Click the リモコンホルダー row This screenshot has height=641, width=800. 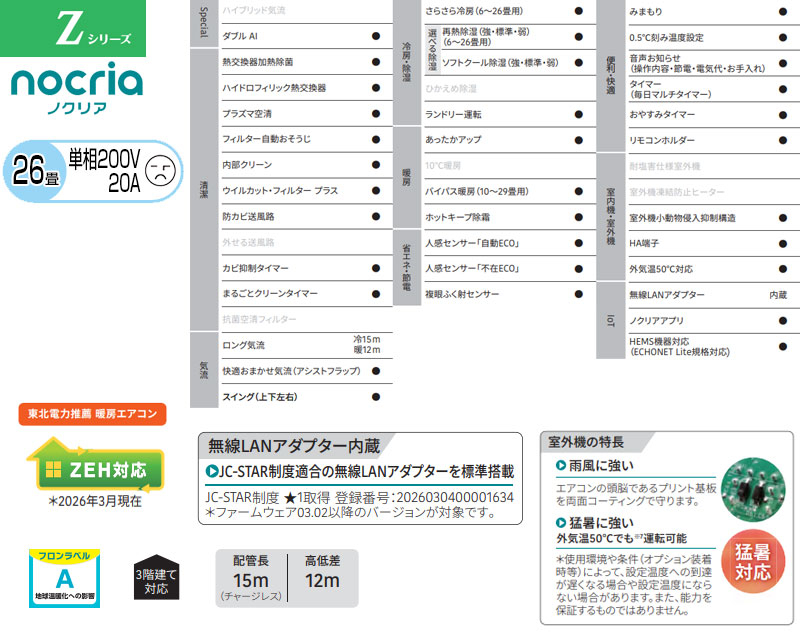pyautogui.click(x=713, y=140)
